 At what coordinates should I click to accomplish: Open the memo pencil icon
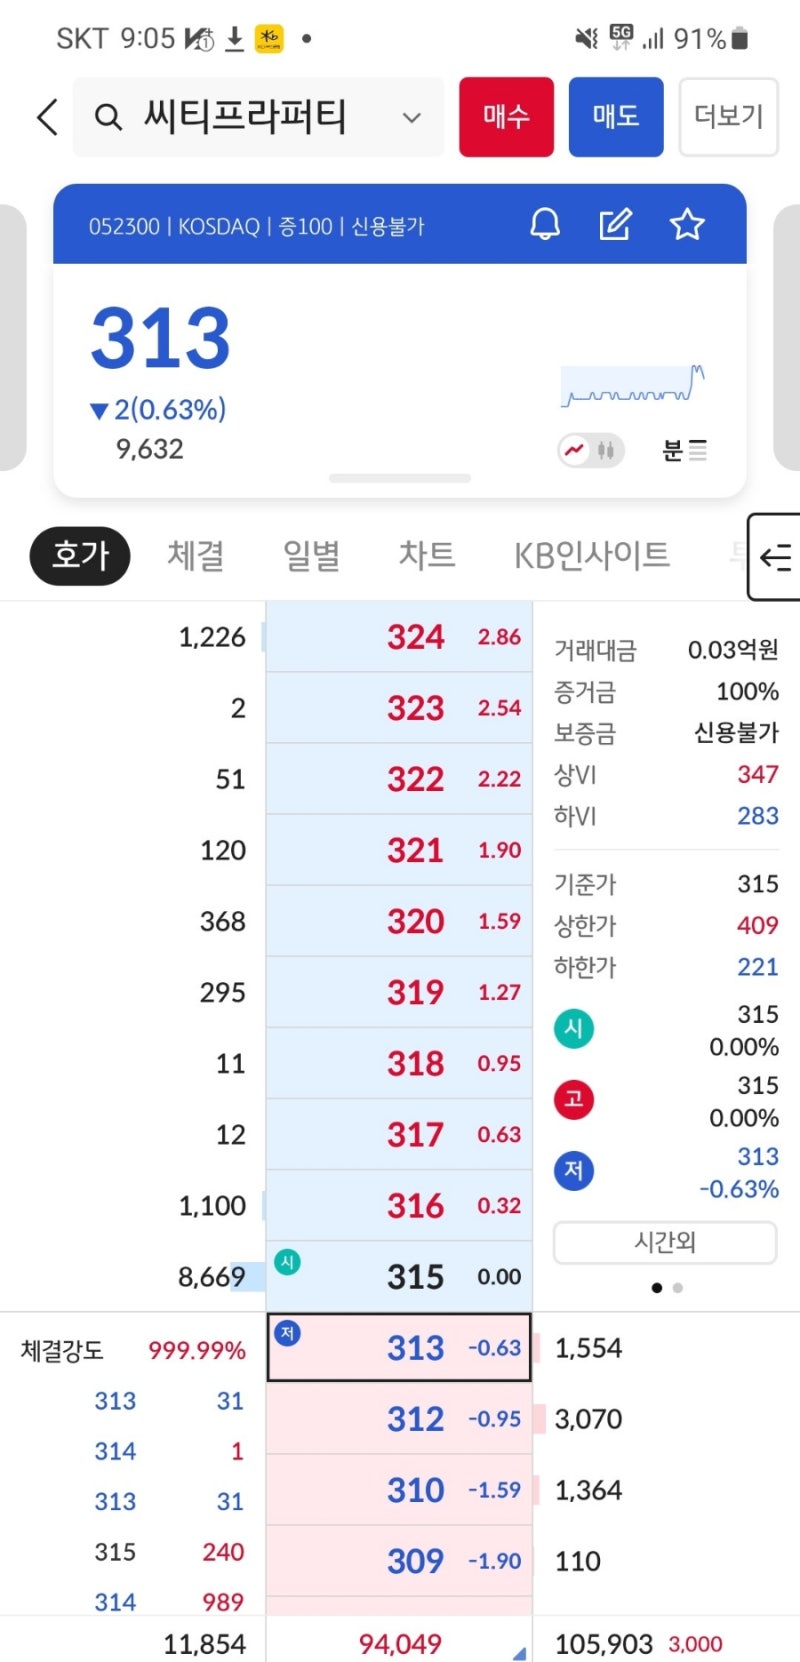click(616, 225)
